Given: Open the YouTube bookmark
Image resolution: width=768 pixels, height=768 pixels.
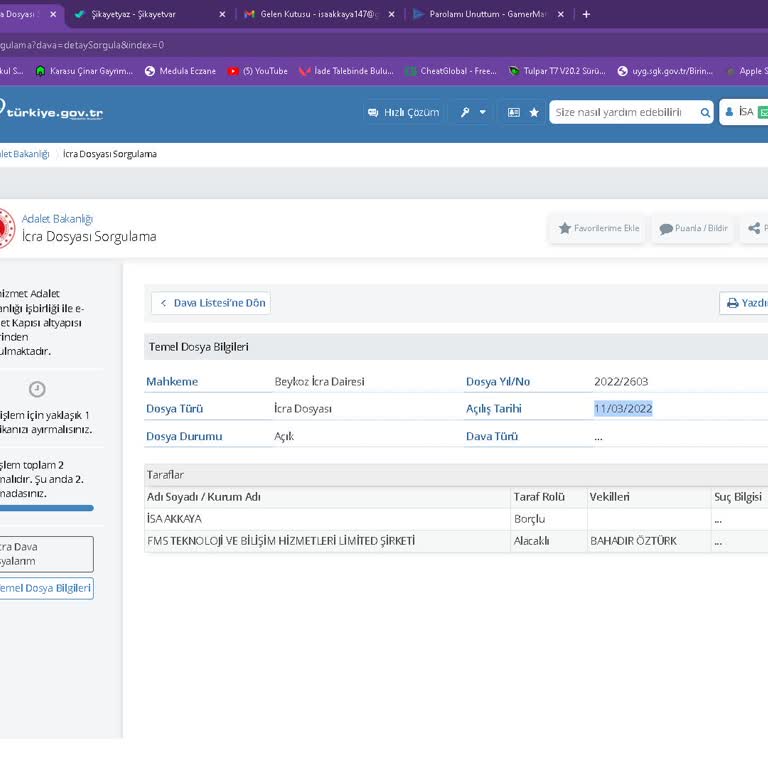Looking at the screenshot, I should pos(258,71).
